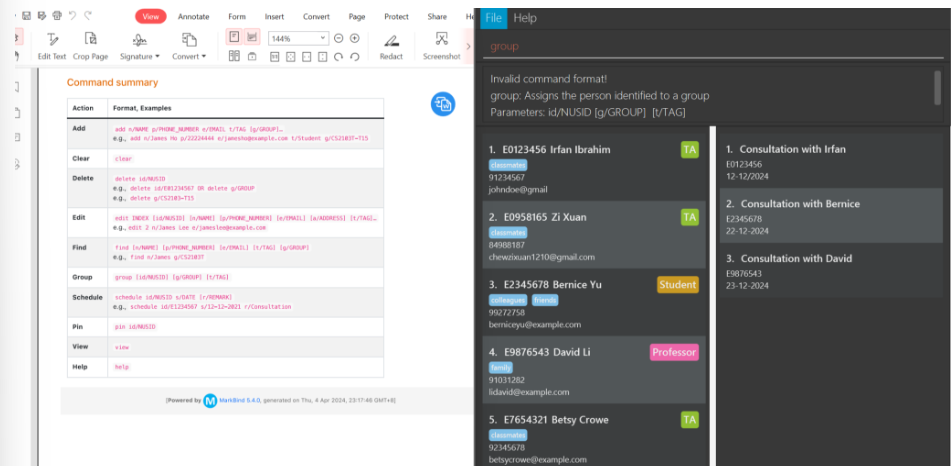Viewport: 951px width, 466px height.
Task: Click 'classmates' label on Betsy Crowe
Action: pos(508,435)
